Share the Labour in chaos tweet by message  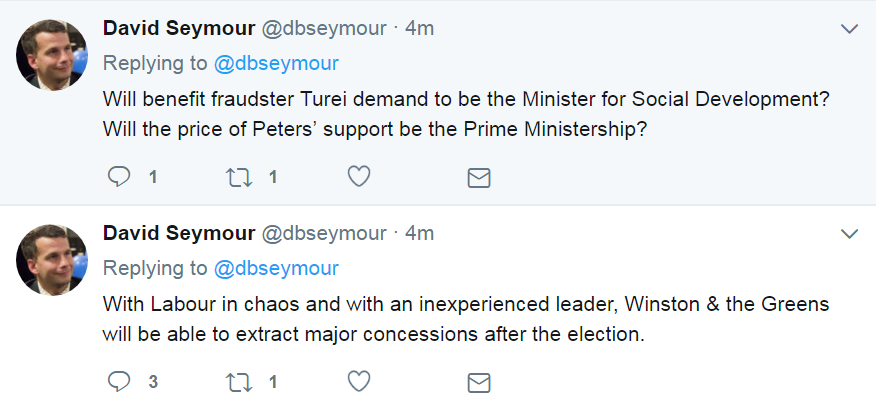tap(479, 383)
